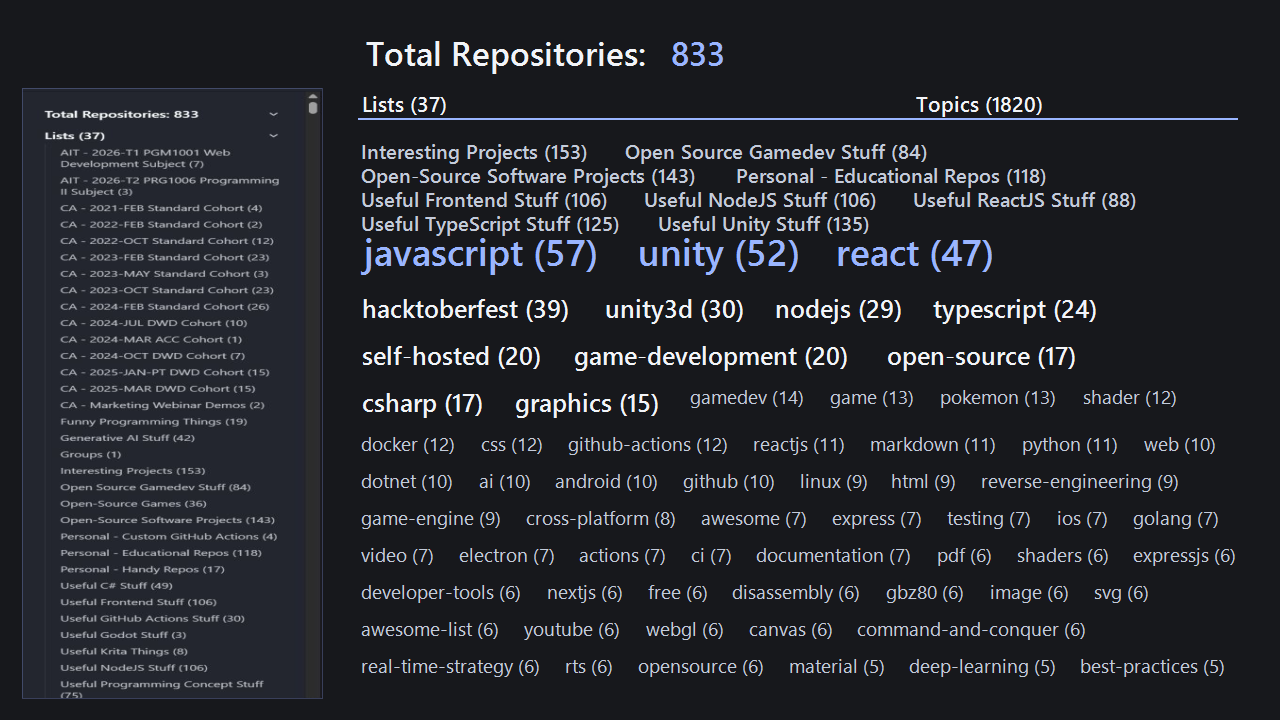Image resolution: width=1280 pixels, height=720 pixels.
Task: Open CA - Marketing Webinar Demos (2) item
Action: pyautogui.click(x=162, y=405)
